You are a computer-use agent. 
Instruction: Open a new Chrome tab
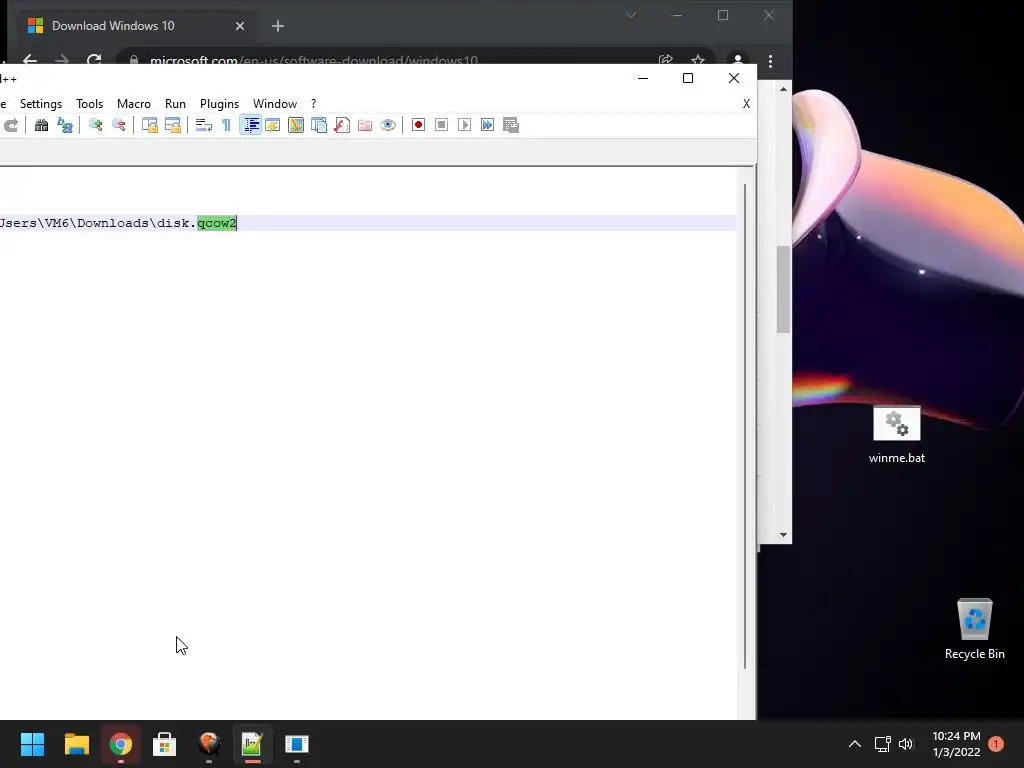pyautogui.click(x=278, y=26)
